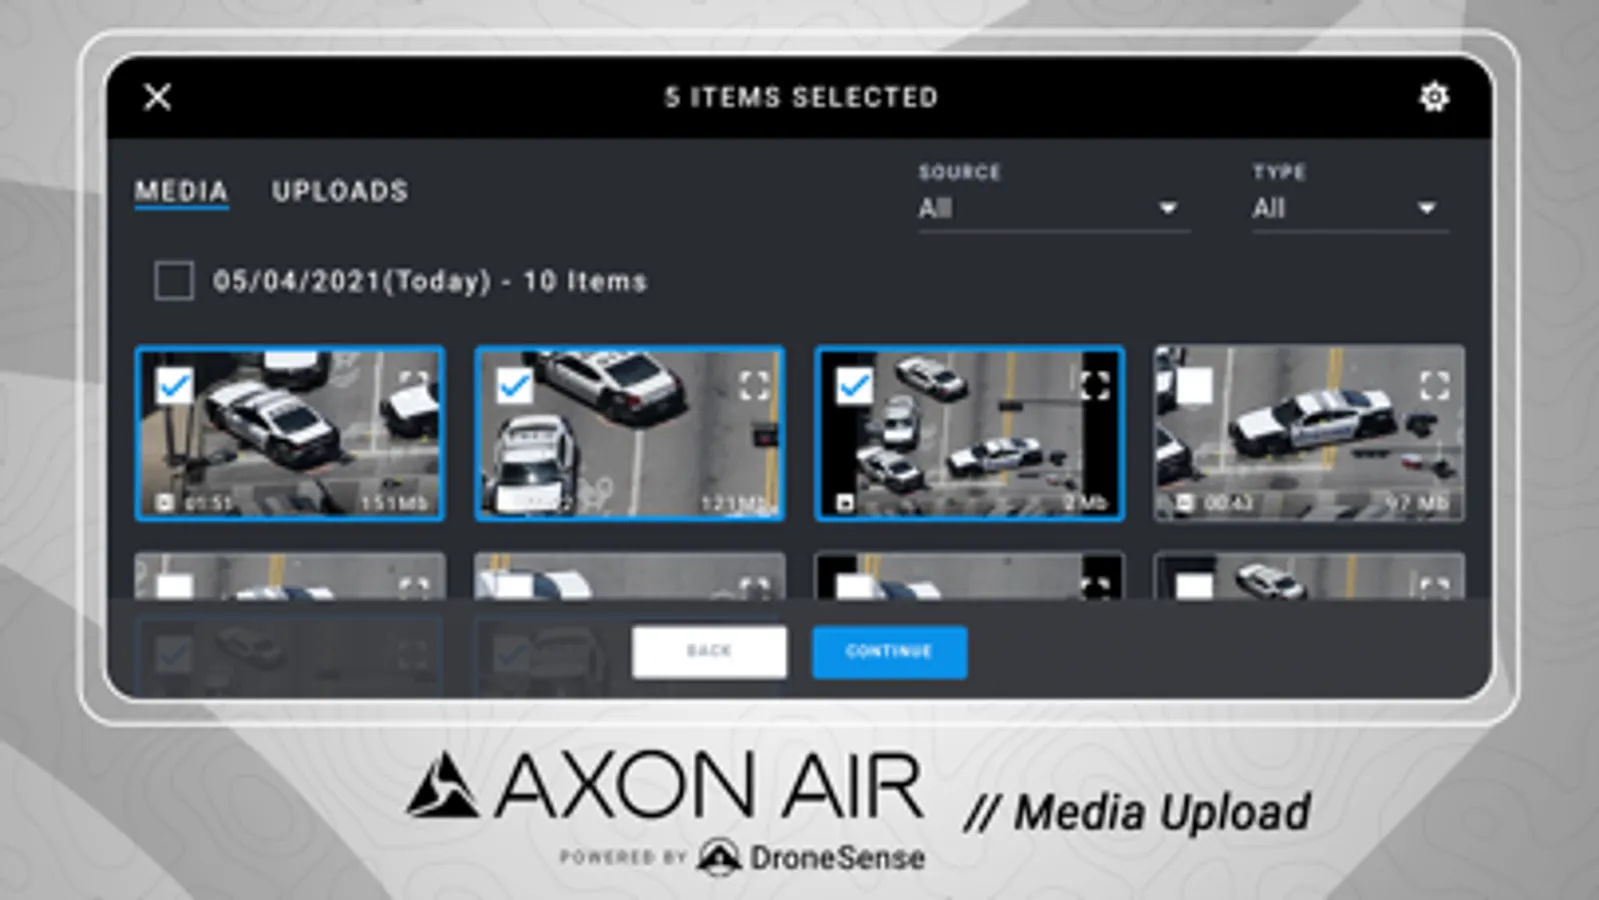Check the 97 Mb video thumbnail checkbox
This screenshot has height=900, width=1599.
point(1194,385)
